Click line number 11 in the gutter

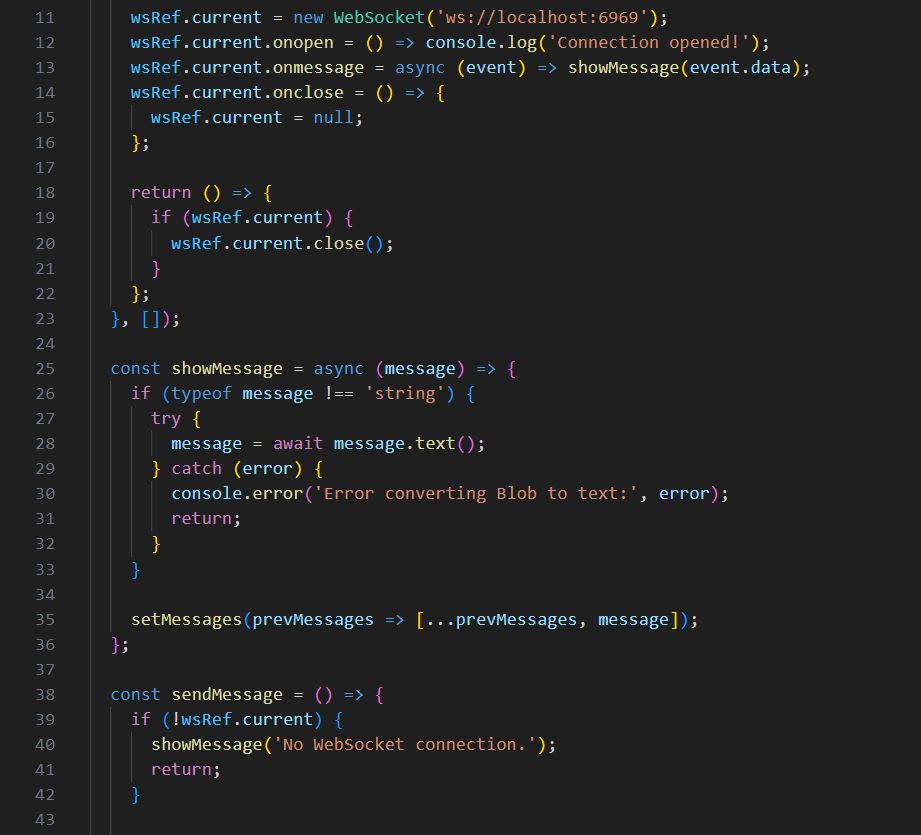pyautogui.click(x=44, y=18)
